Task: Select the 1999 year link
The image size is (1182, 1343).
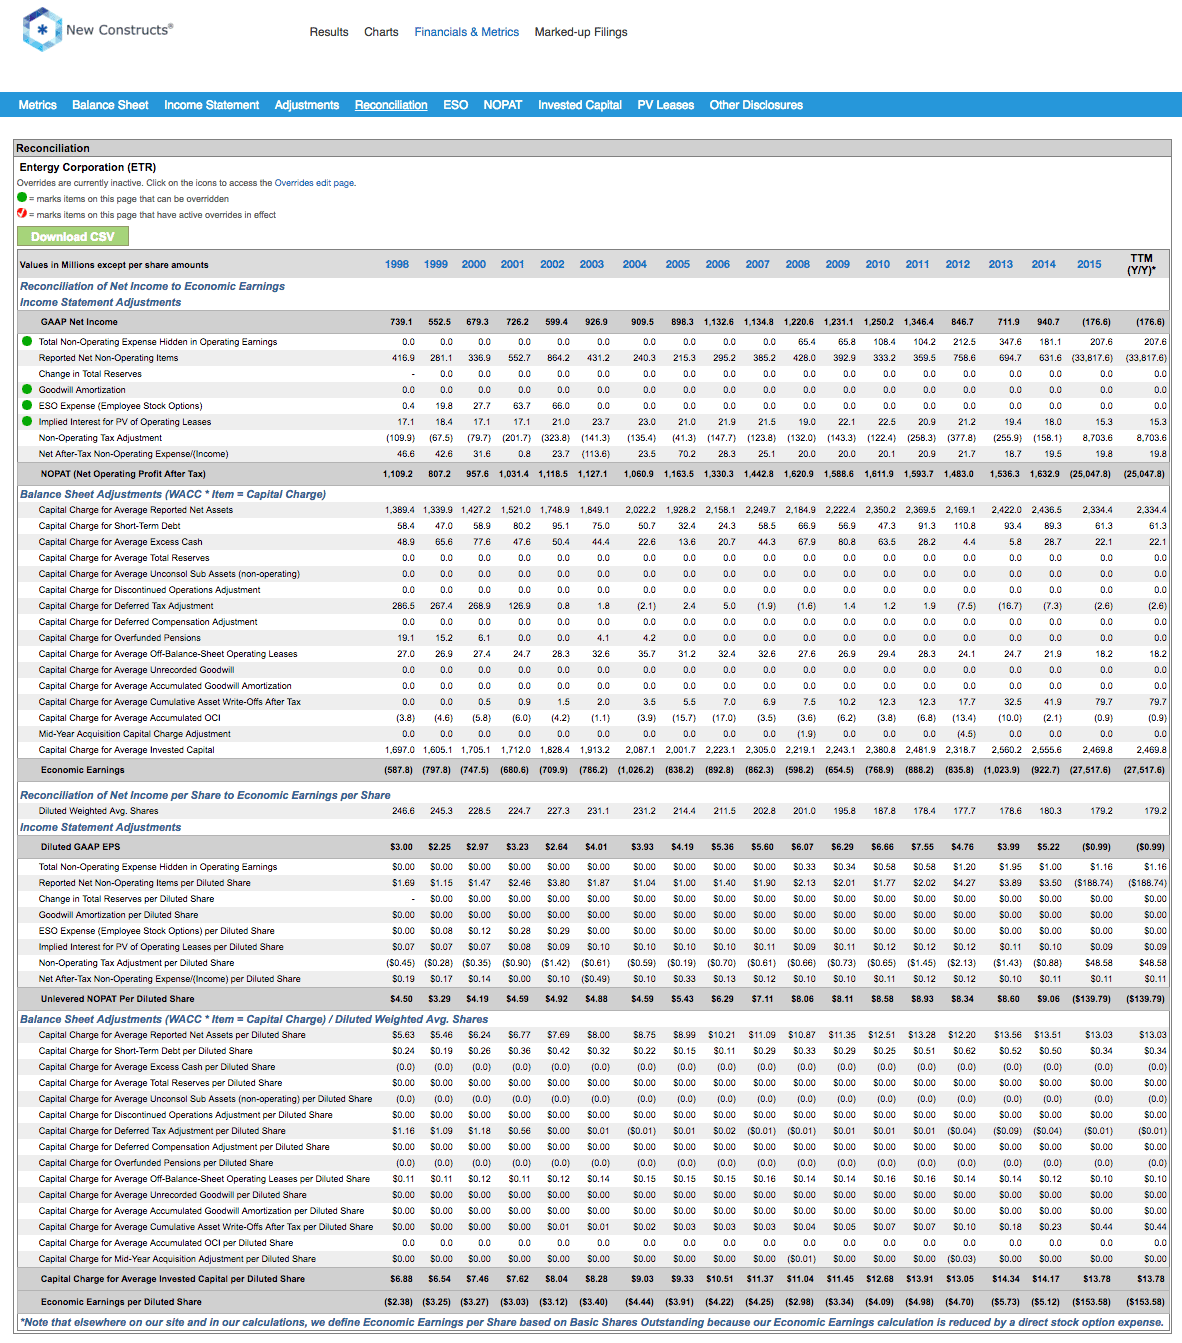Action: (436, 265)
